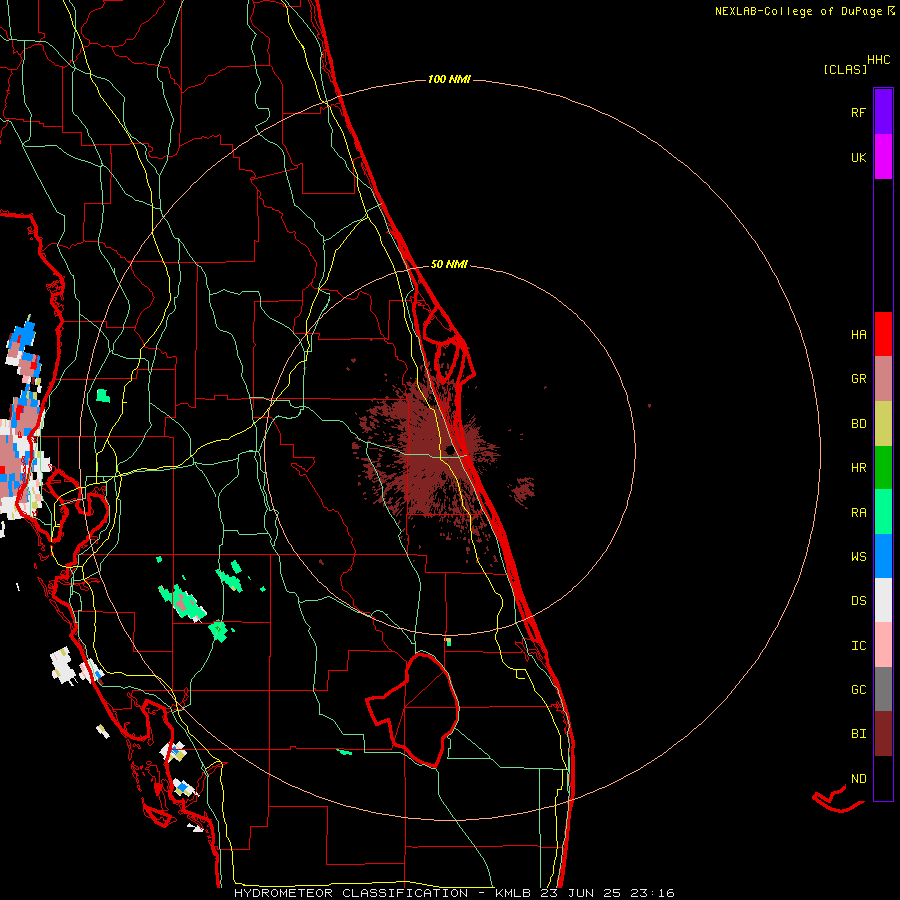Click the WS legend label
Screen dimensions: 900x900
858,556
